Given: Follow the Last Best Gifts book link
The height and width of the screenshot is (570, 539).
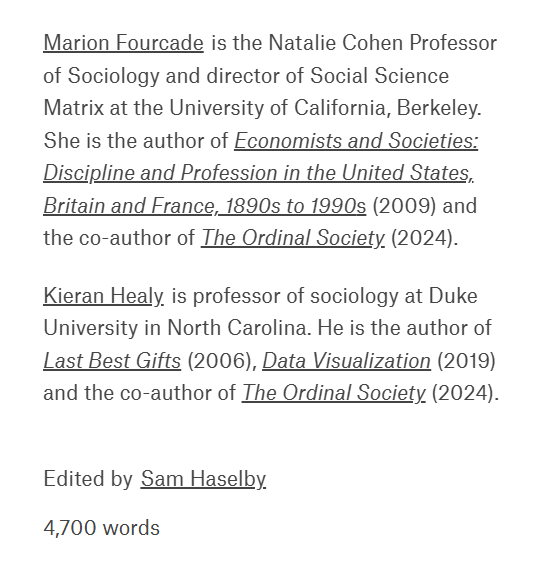Looking at the screenshot, I should point(112,361).
